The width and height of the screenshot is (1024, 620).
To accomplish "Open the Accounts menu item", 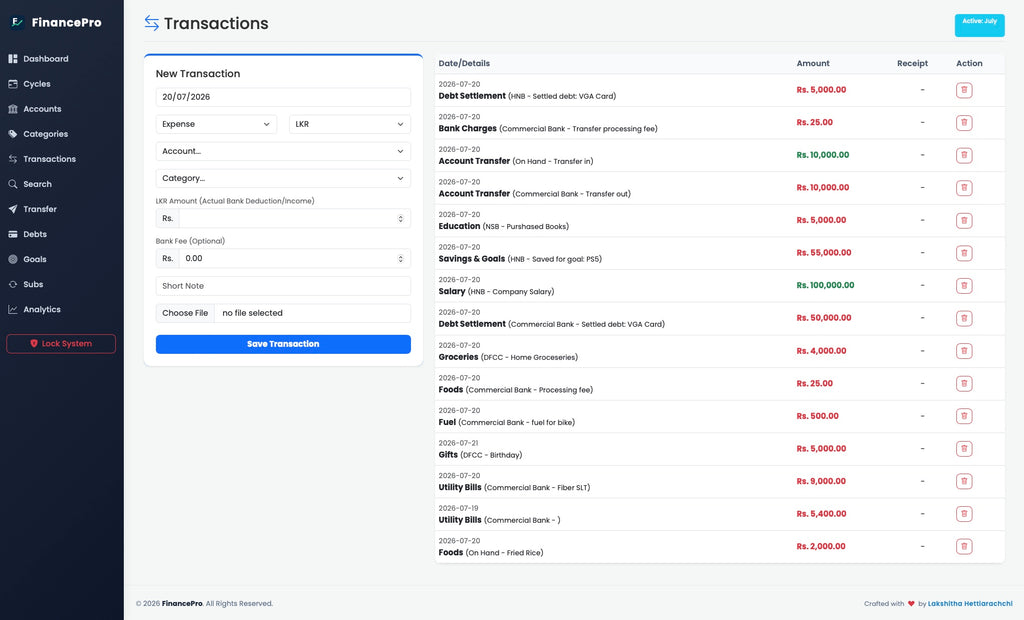I will [42, 109].
